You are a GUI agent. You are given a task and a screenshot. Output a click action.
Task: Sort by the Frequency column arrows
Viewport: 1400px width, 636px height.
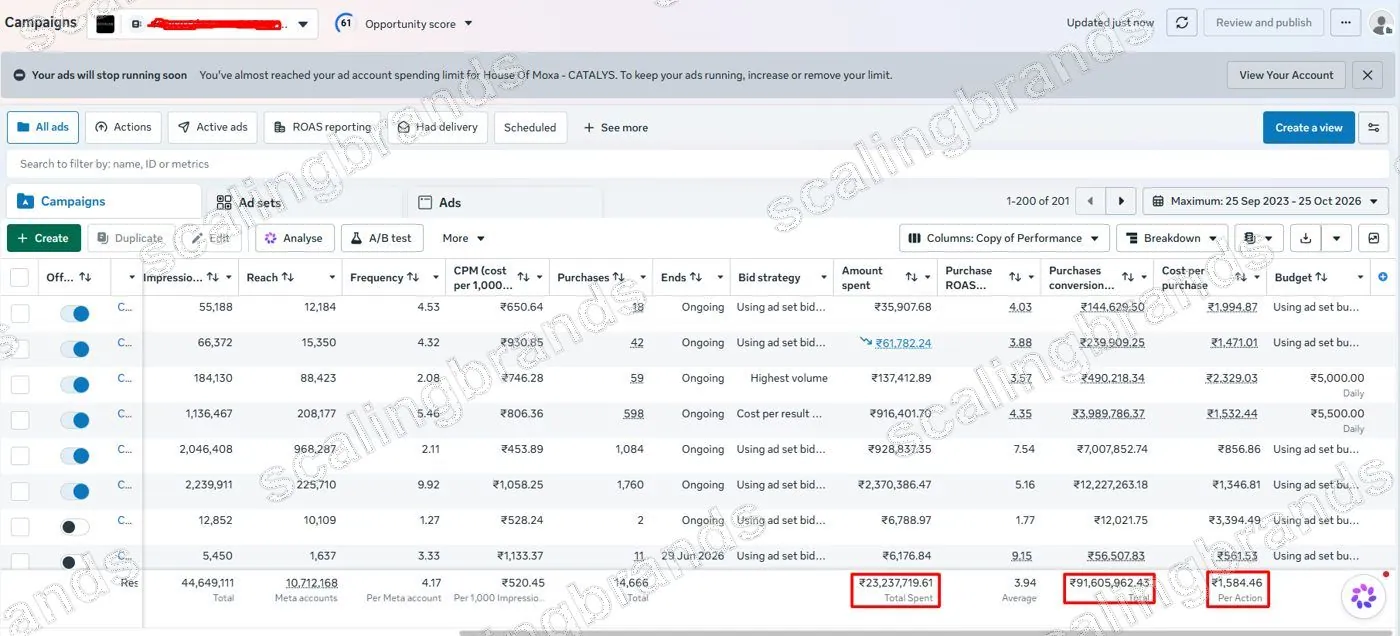coord(412,277)
